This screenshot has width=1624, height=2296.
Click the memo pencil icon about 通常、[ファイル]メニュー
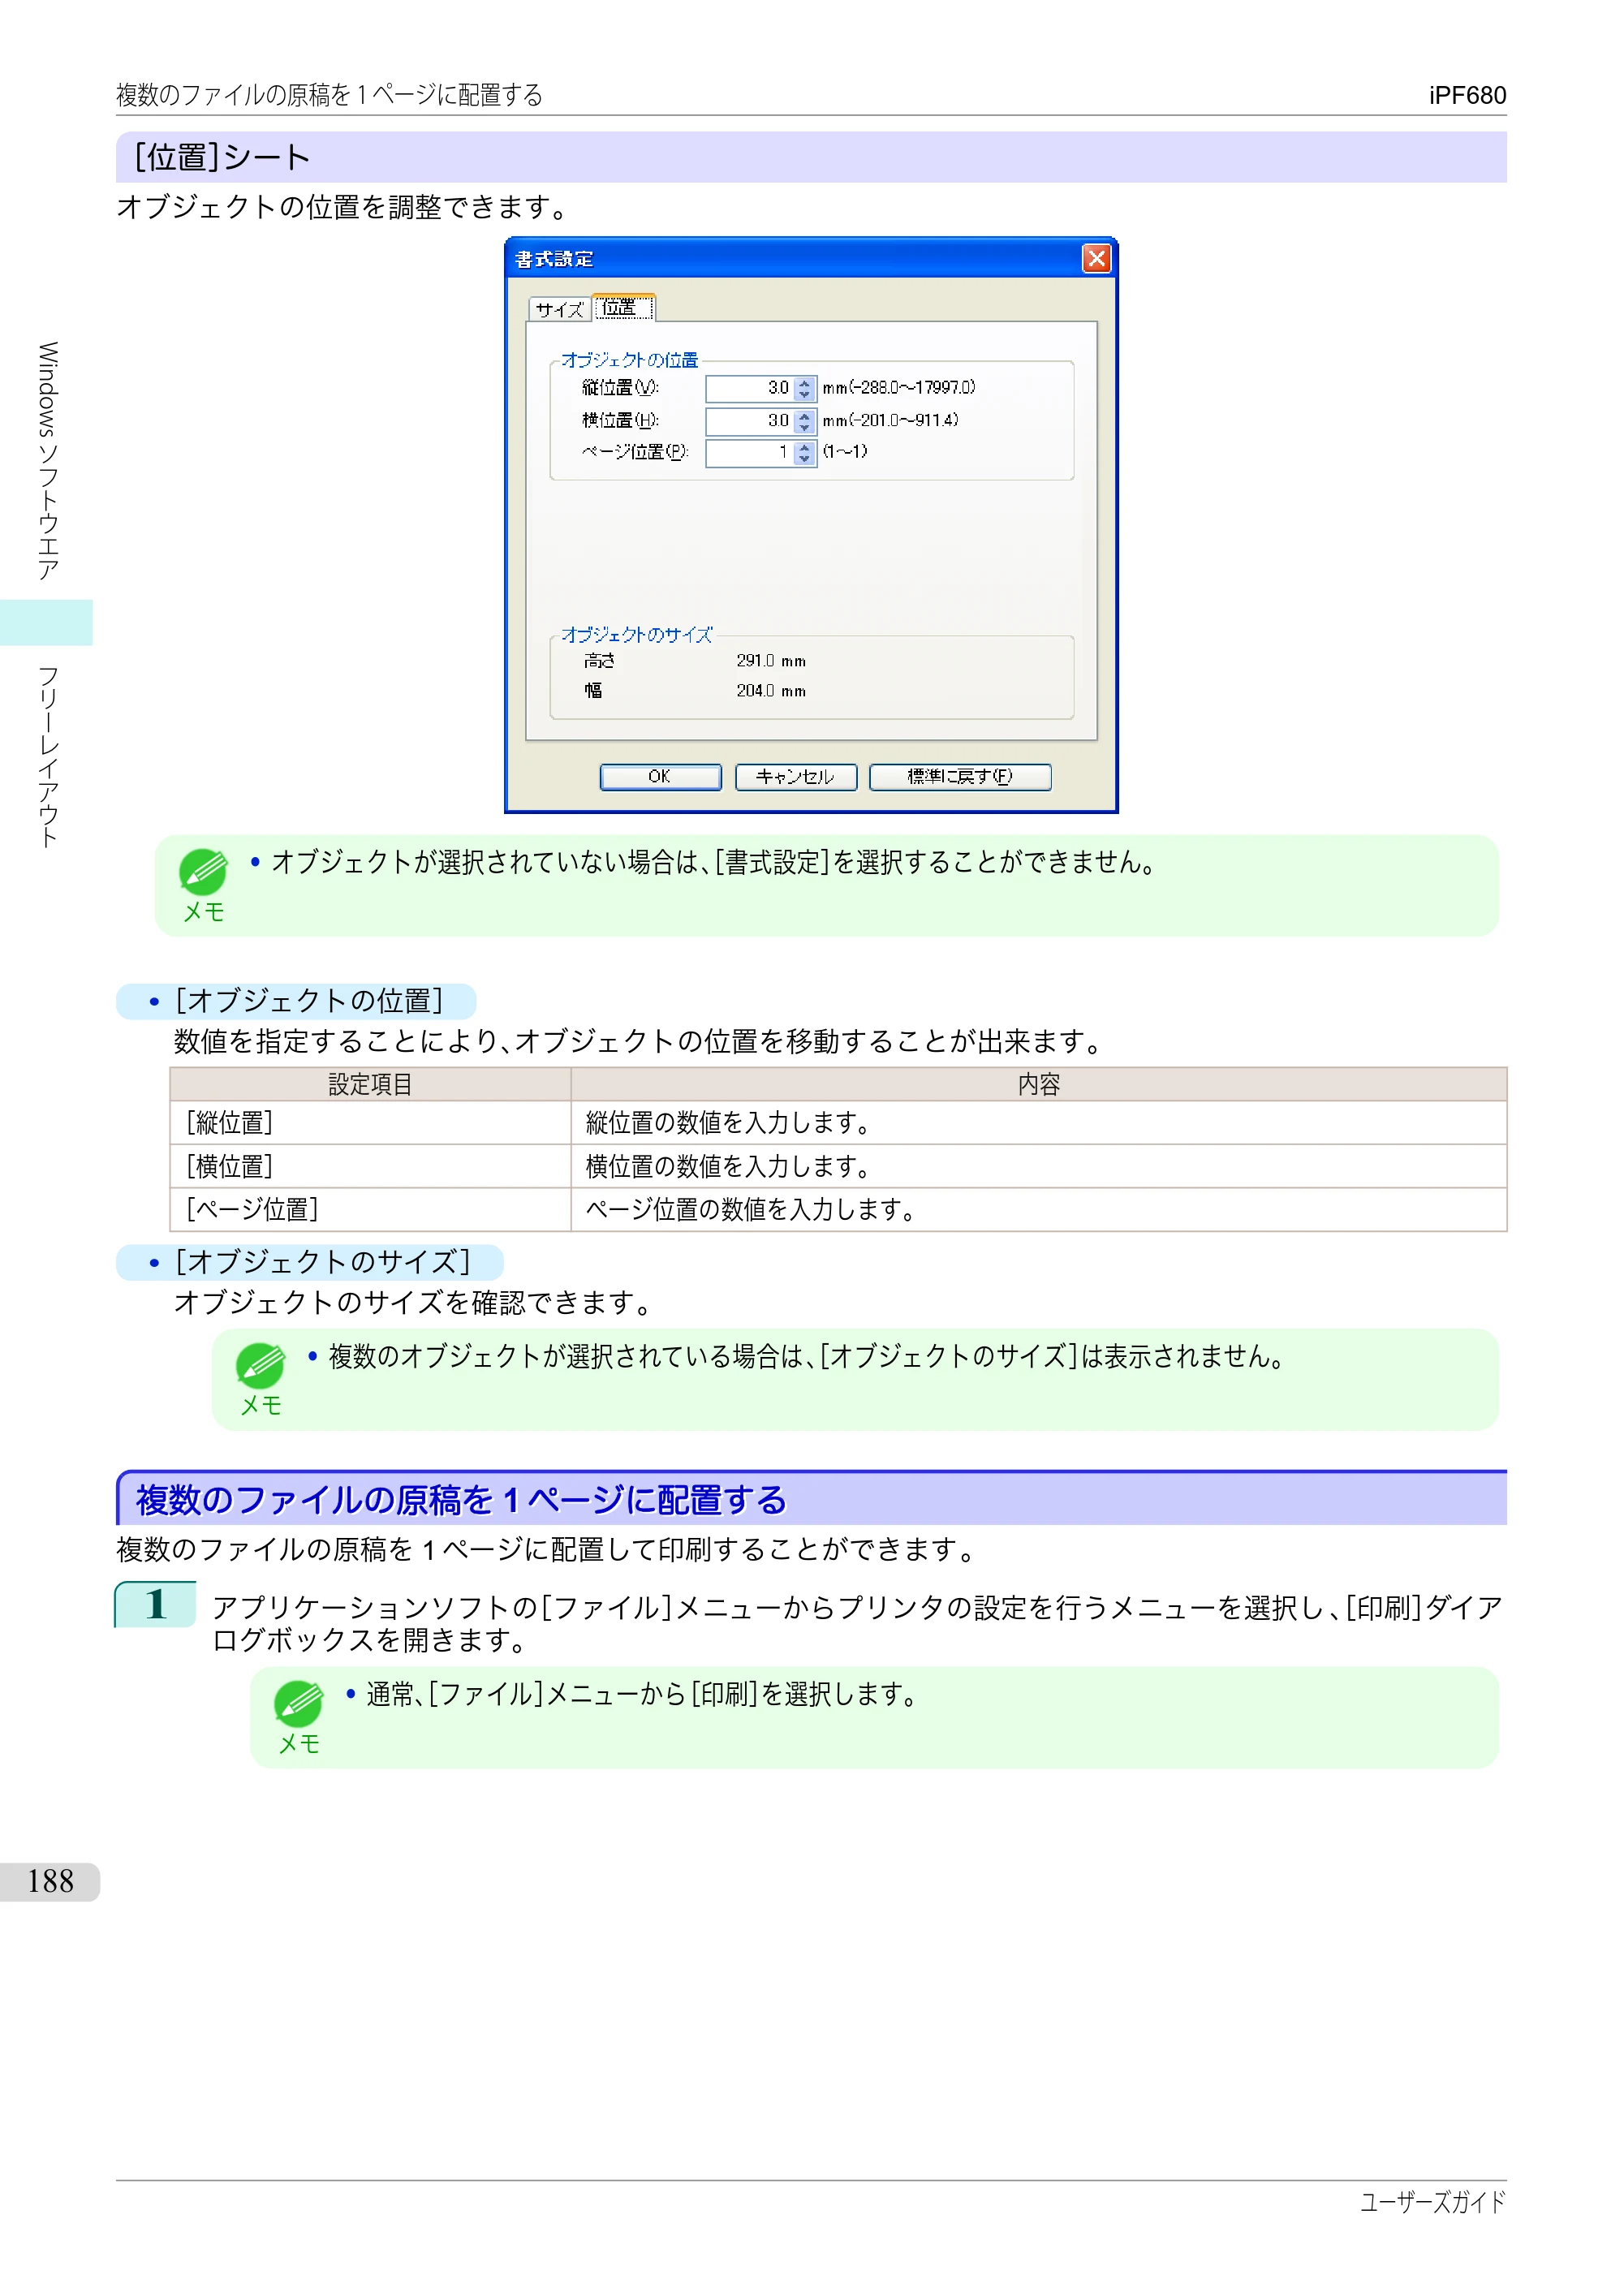click(298, 1703)
